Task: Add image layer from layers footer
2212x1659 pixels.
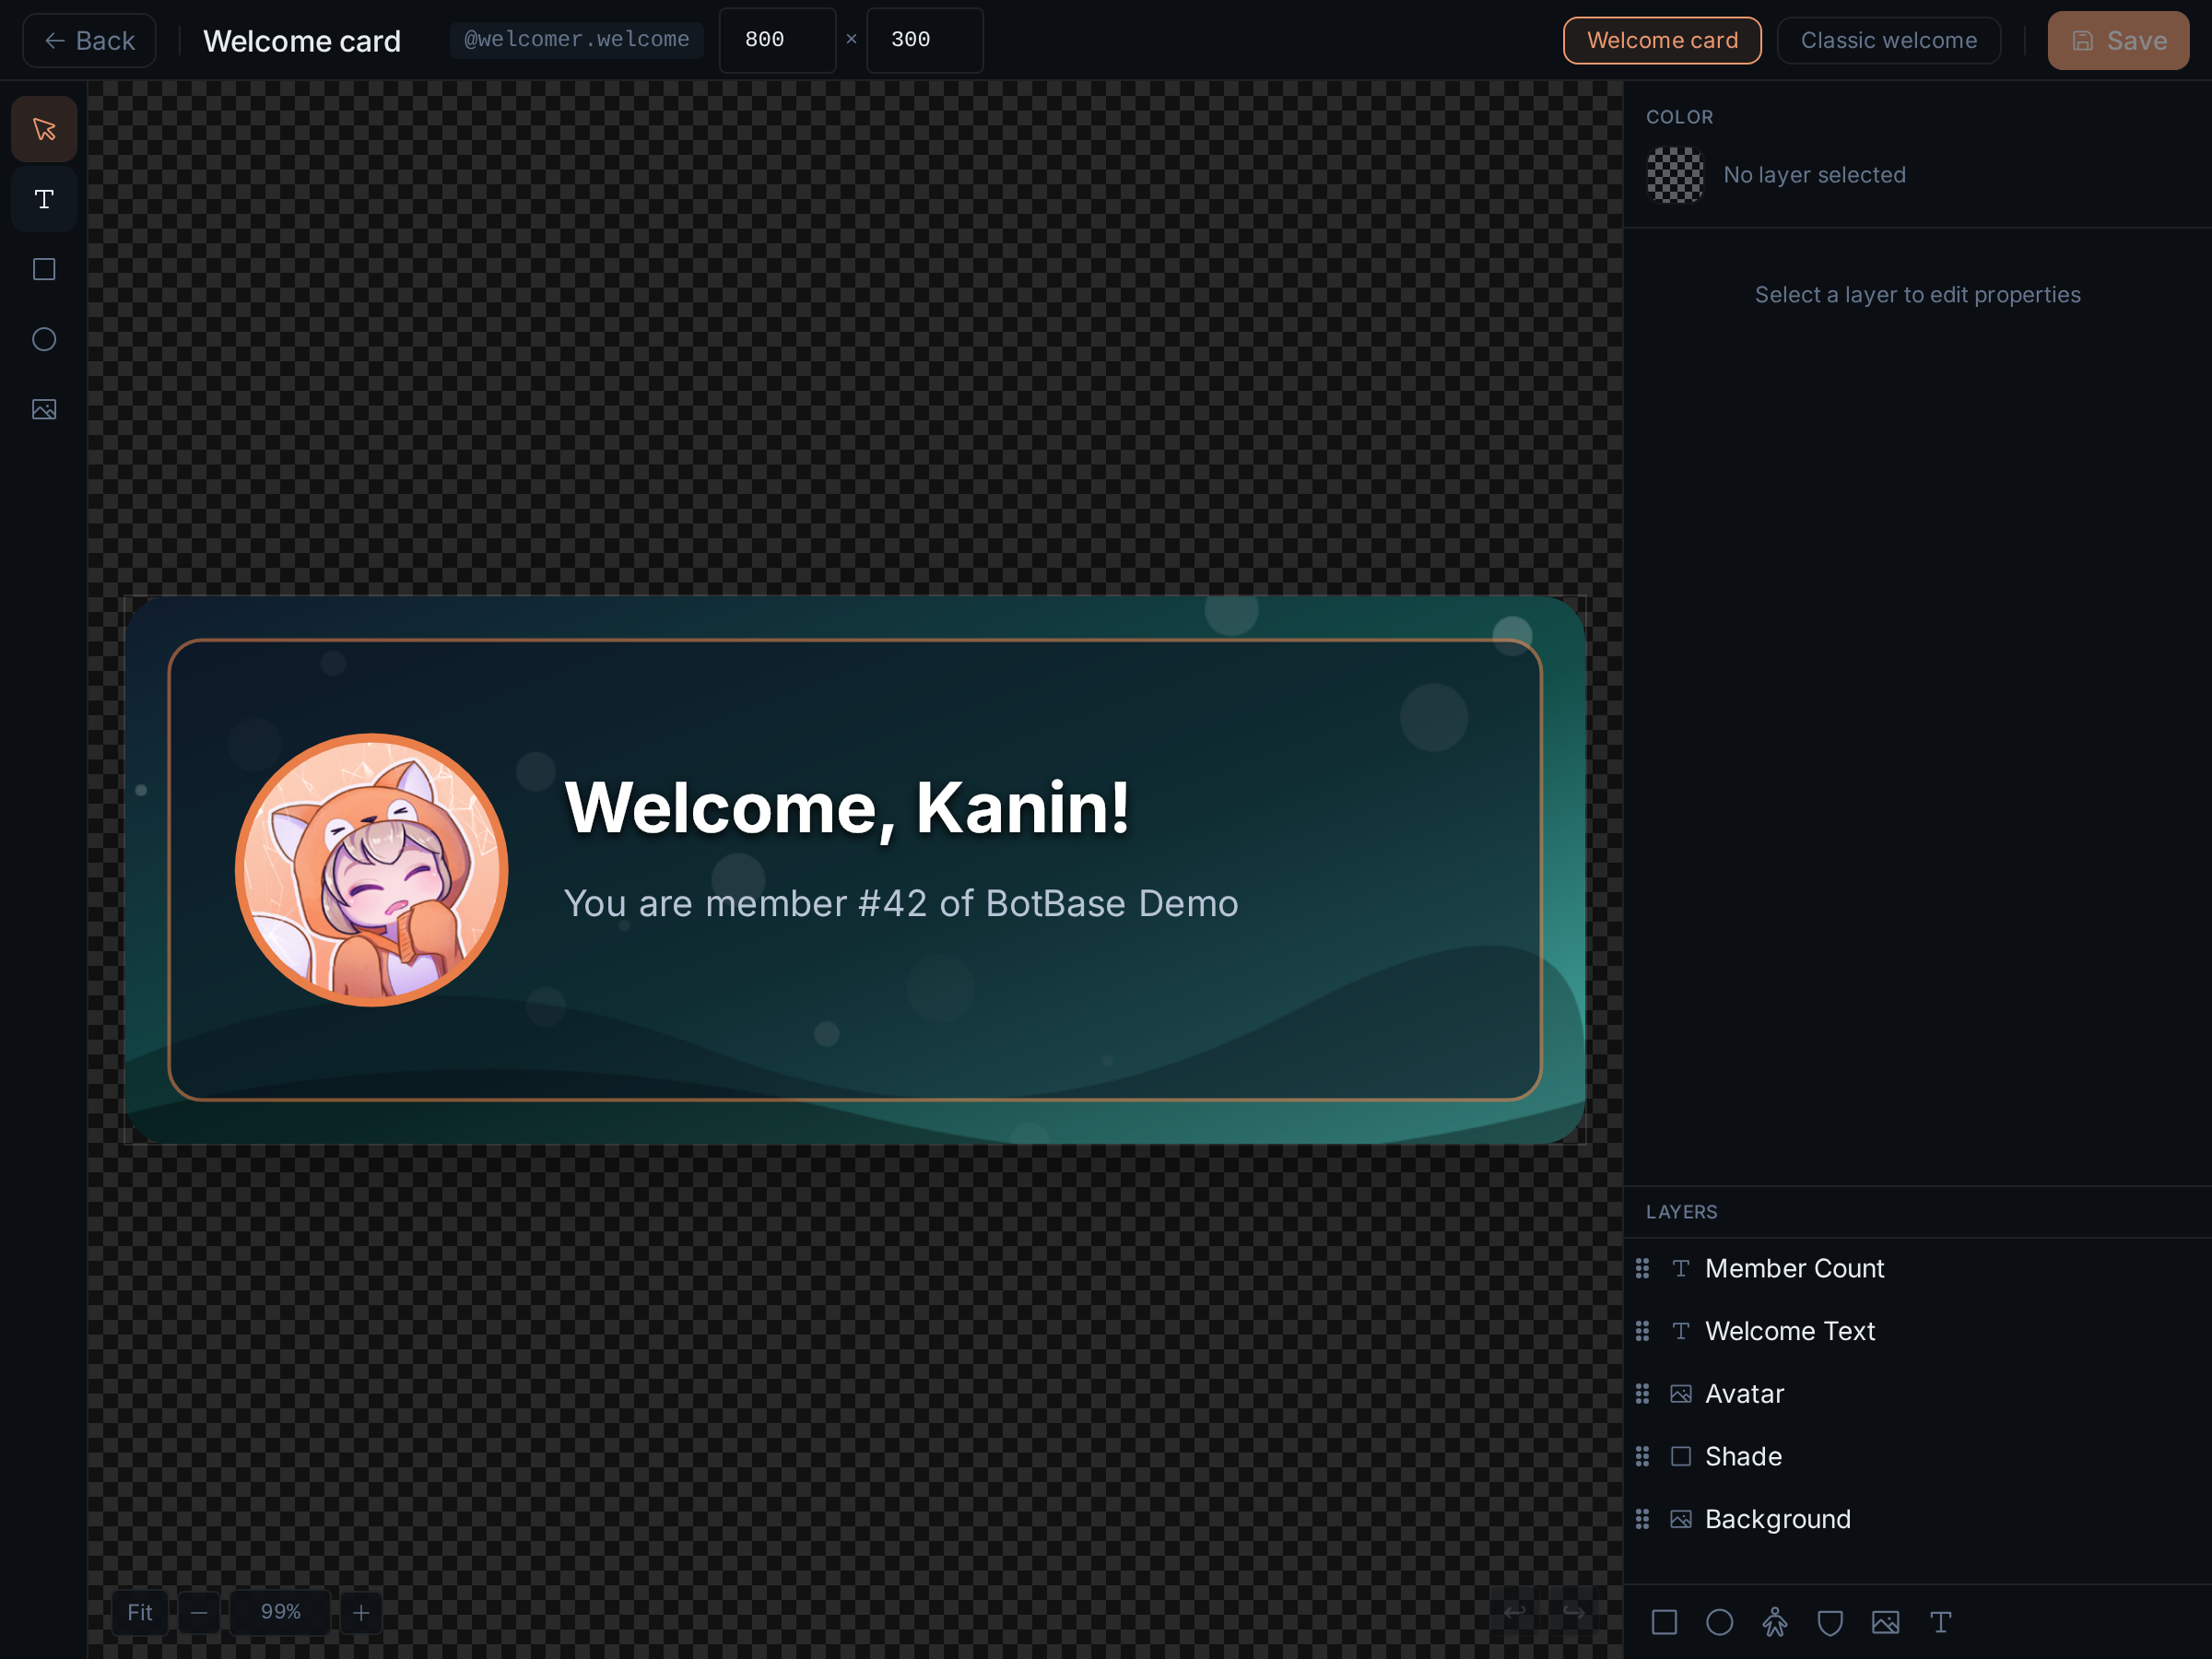Action: click(1885, 1622)
